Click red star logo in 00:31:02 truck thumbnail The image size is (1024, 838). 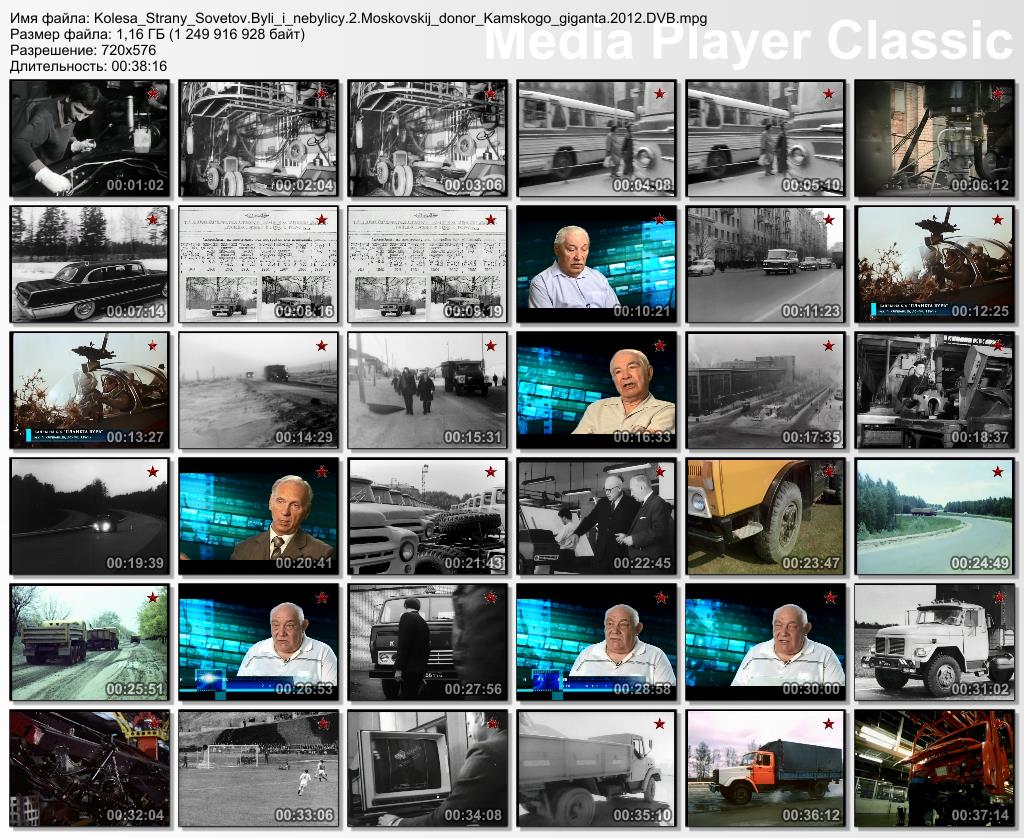pyautogui.click(x=998, y=597)
